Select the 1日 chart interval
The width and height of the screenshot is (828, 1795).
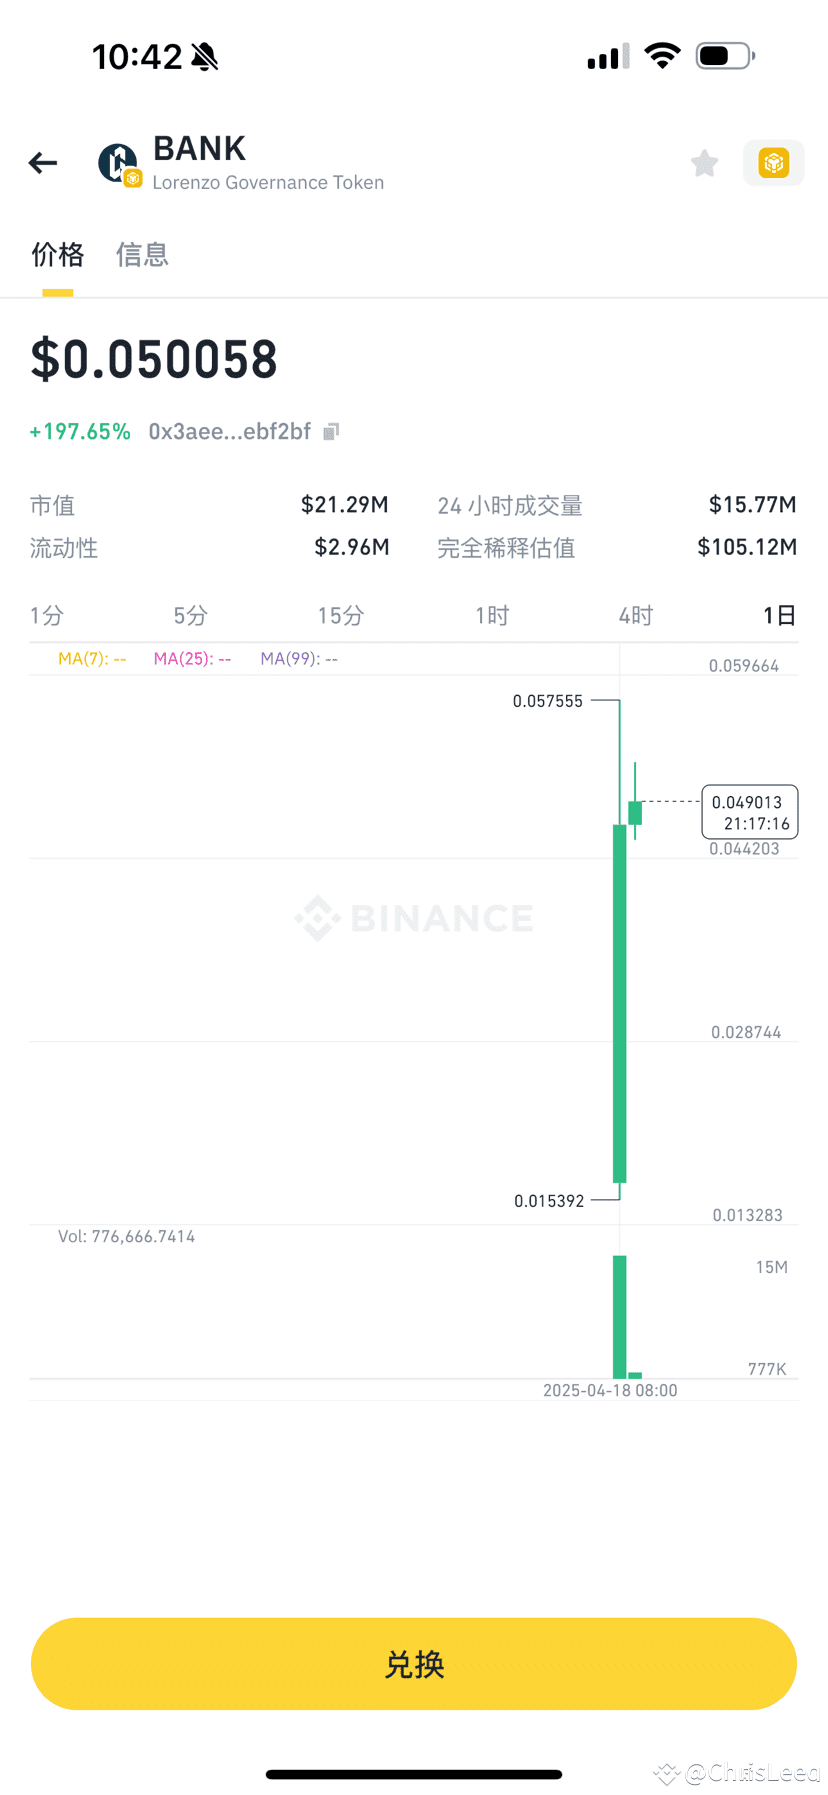780,615
